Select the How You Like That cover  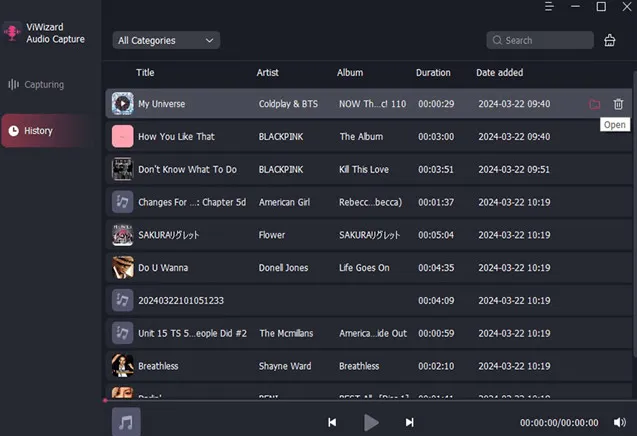tap(122, 137)
